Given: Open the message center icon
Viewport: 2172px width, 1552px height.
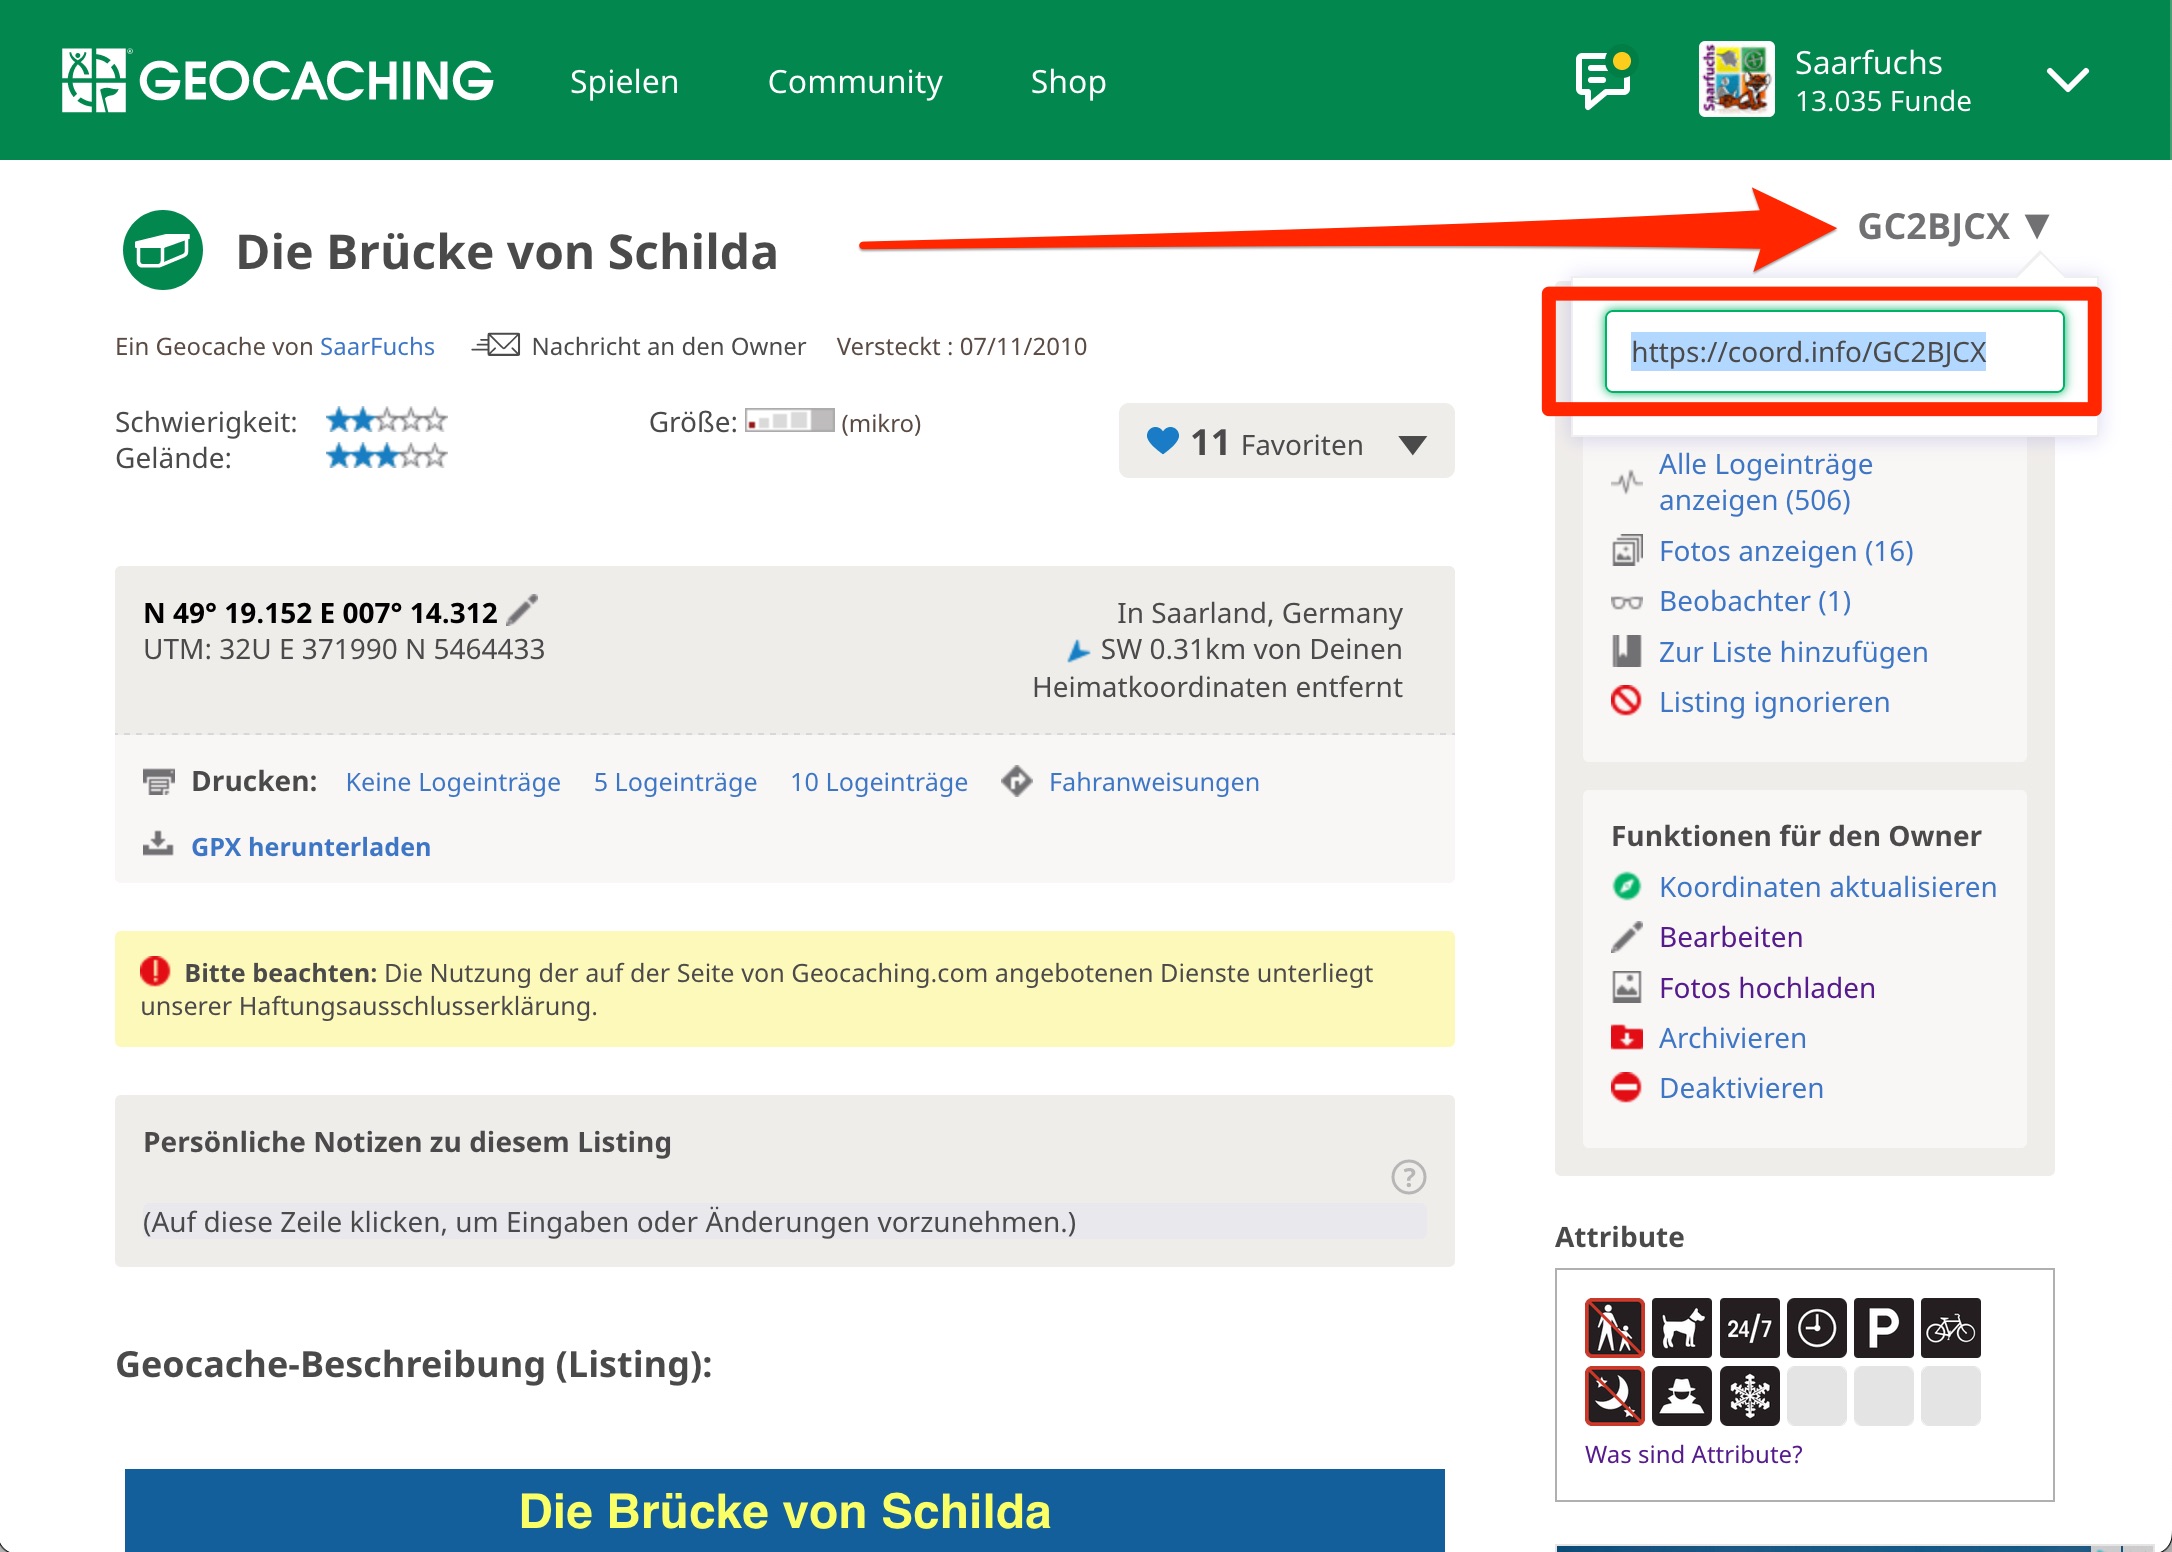Looking at the screenshot, I should [1604, 80].
